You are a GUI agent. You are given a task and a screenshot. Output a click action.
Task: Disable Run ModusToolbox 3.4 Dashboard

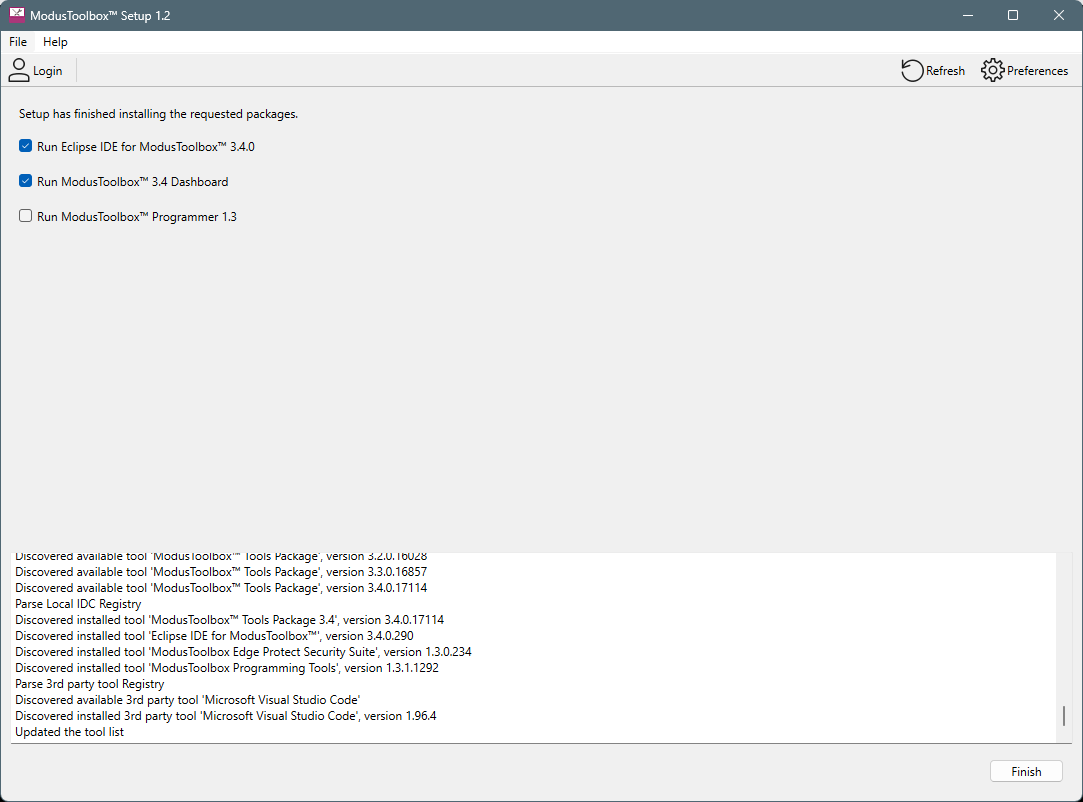[25, 181]
